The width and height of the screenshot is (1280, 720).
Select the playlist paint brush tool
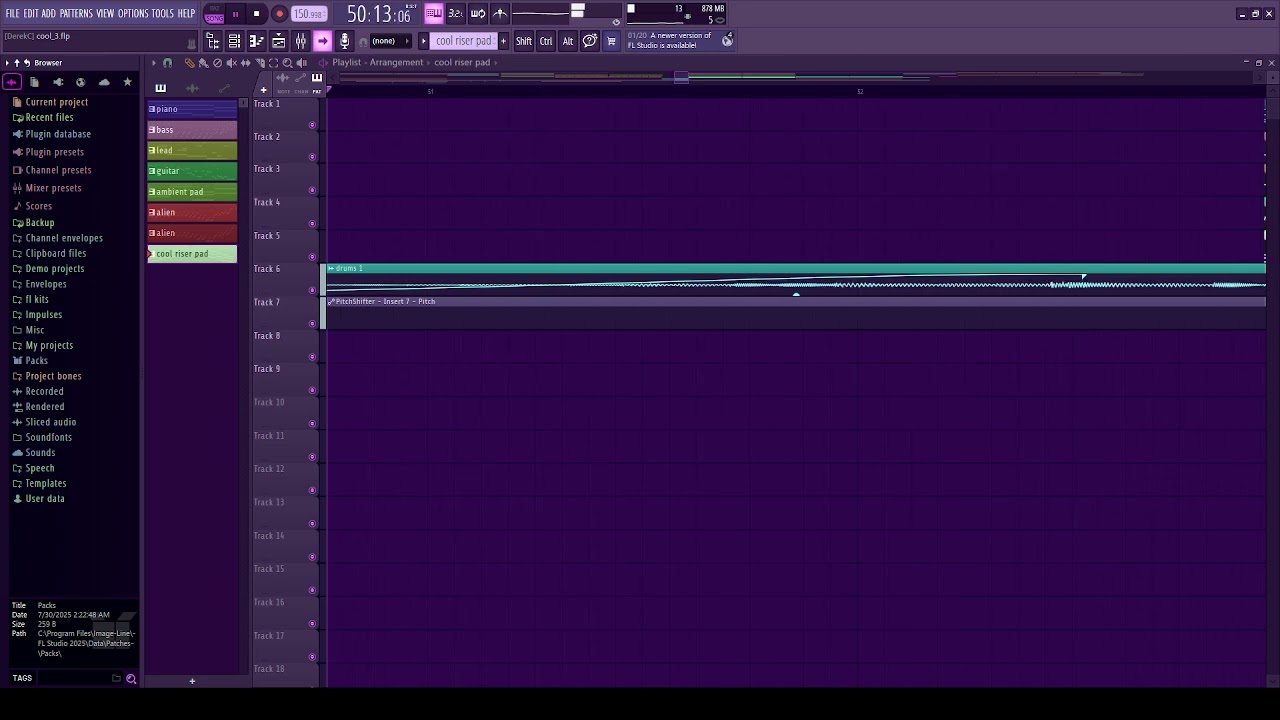click(203, 63)
